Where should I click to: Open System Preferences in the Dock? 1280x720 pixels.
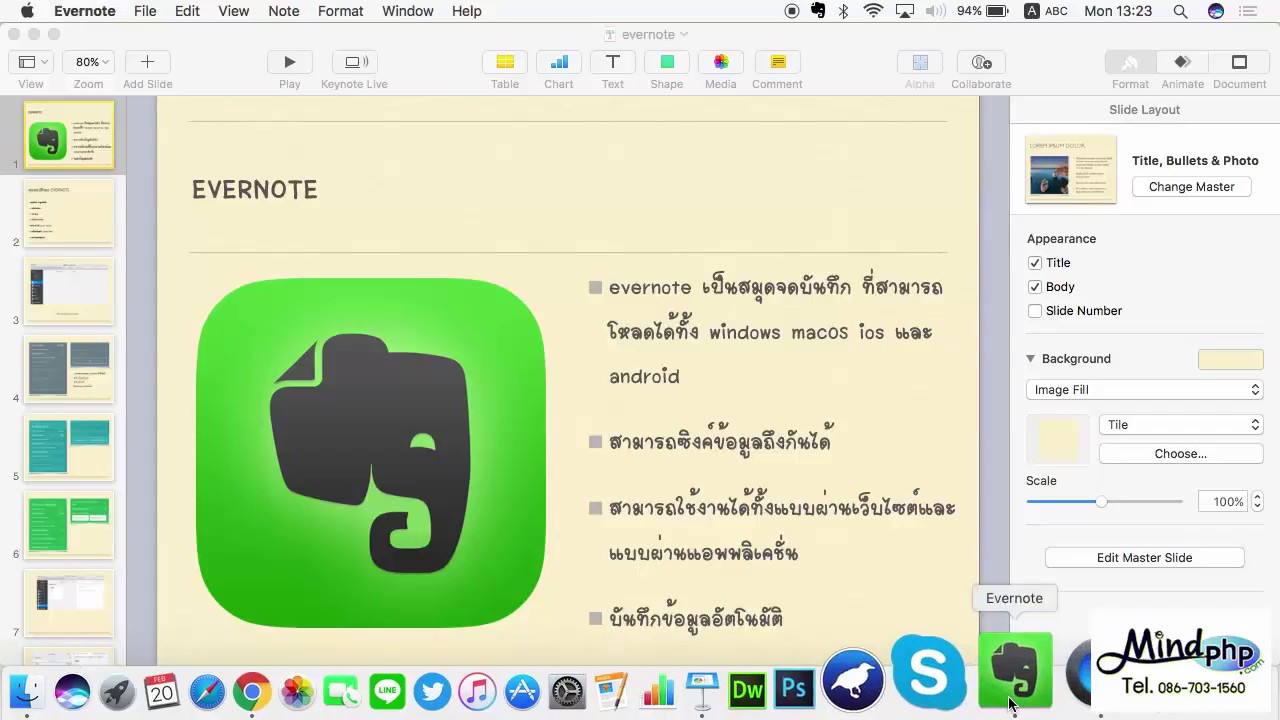click(x=567, y=691)
